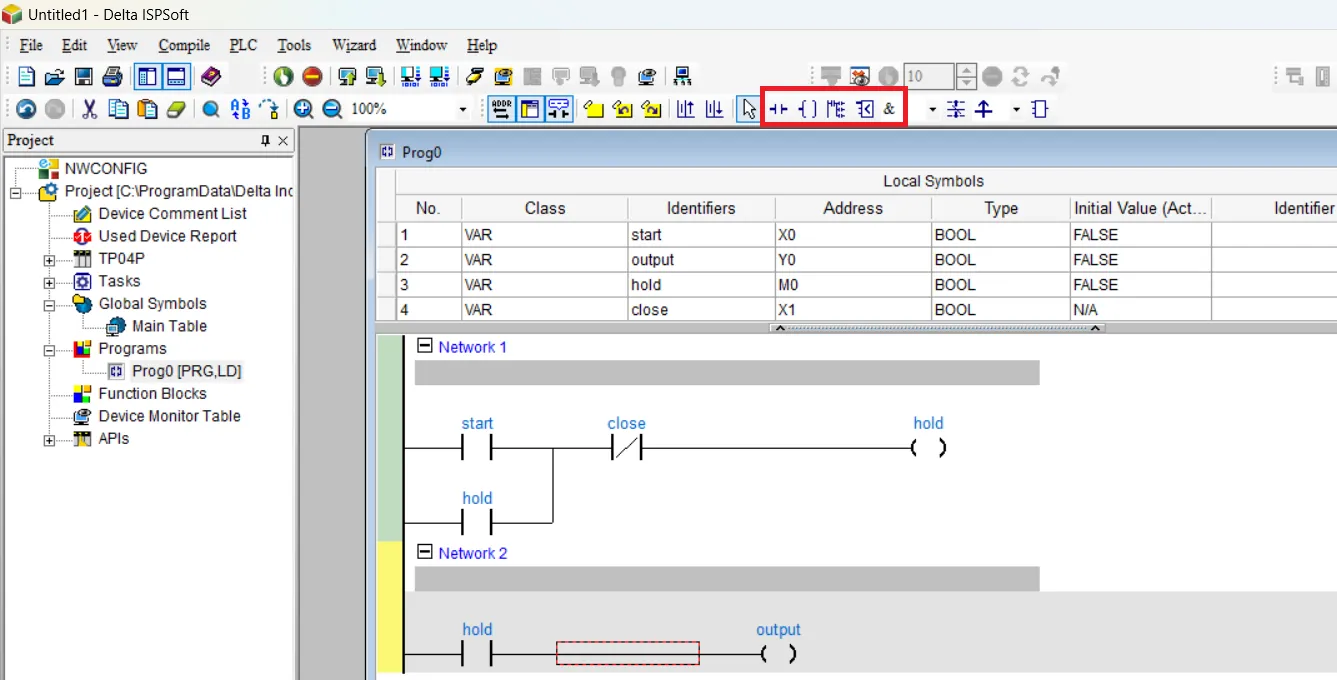Screen dimensions: 1337x680
Task: Click the Download to PLC icon
Action: tap(375, 76)
